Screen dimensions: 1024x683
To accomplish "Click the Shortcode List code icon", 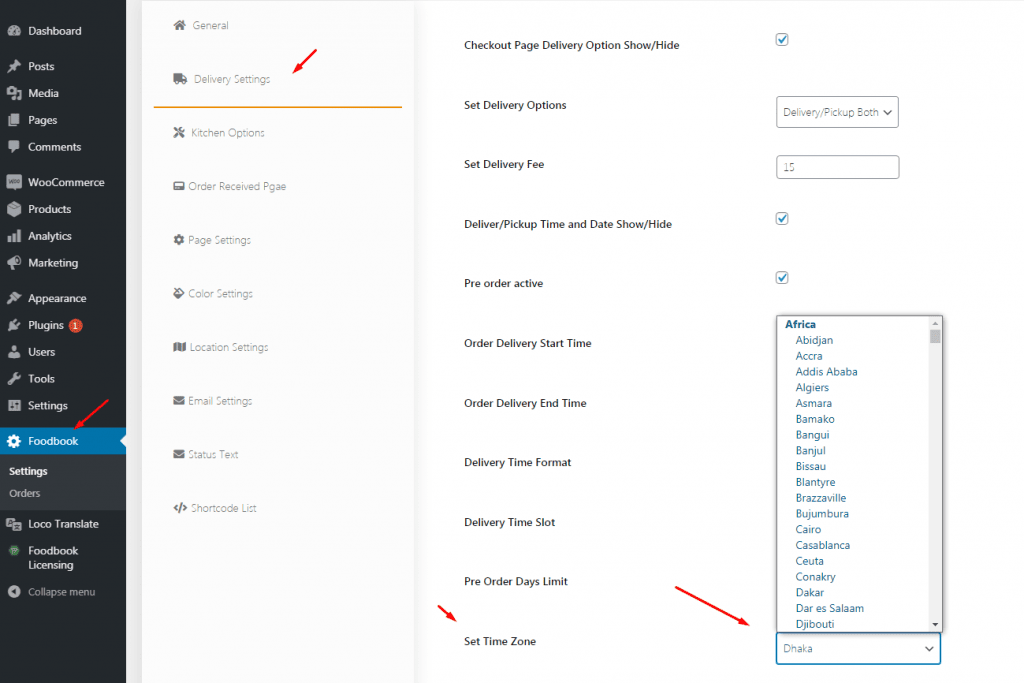I will click(179, 508).
